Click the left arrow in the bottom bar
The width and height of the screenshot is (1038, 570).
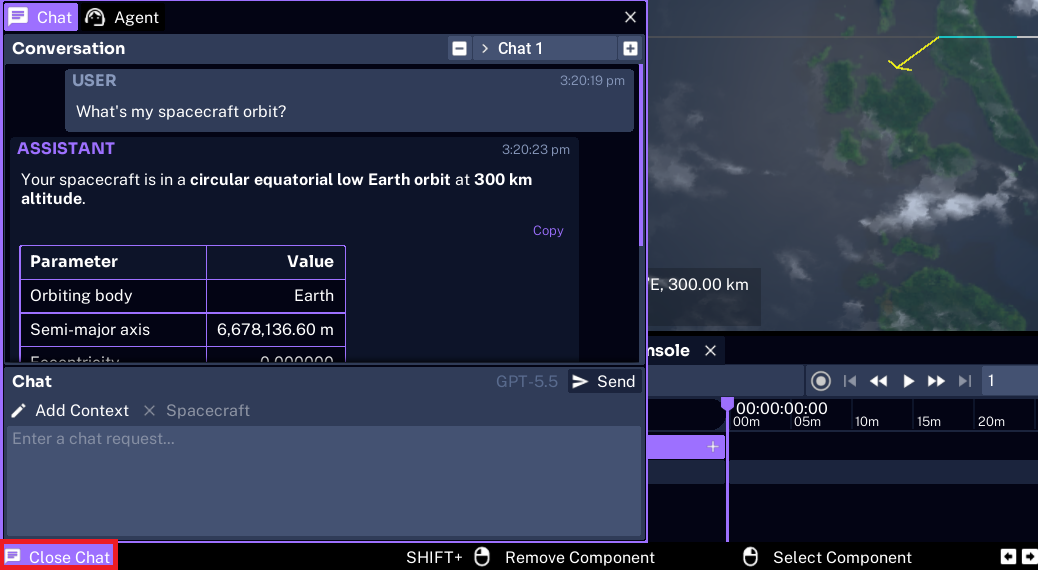pos(1008,557)
